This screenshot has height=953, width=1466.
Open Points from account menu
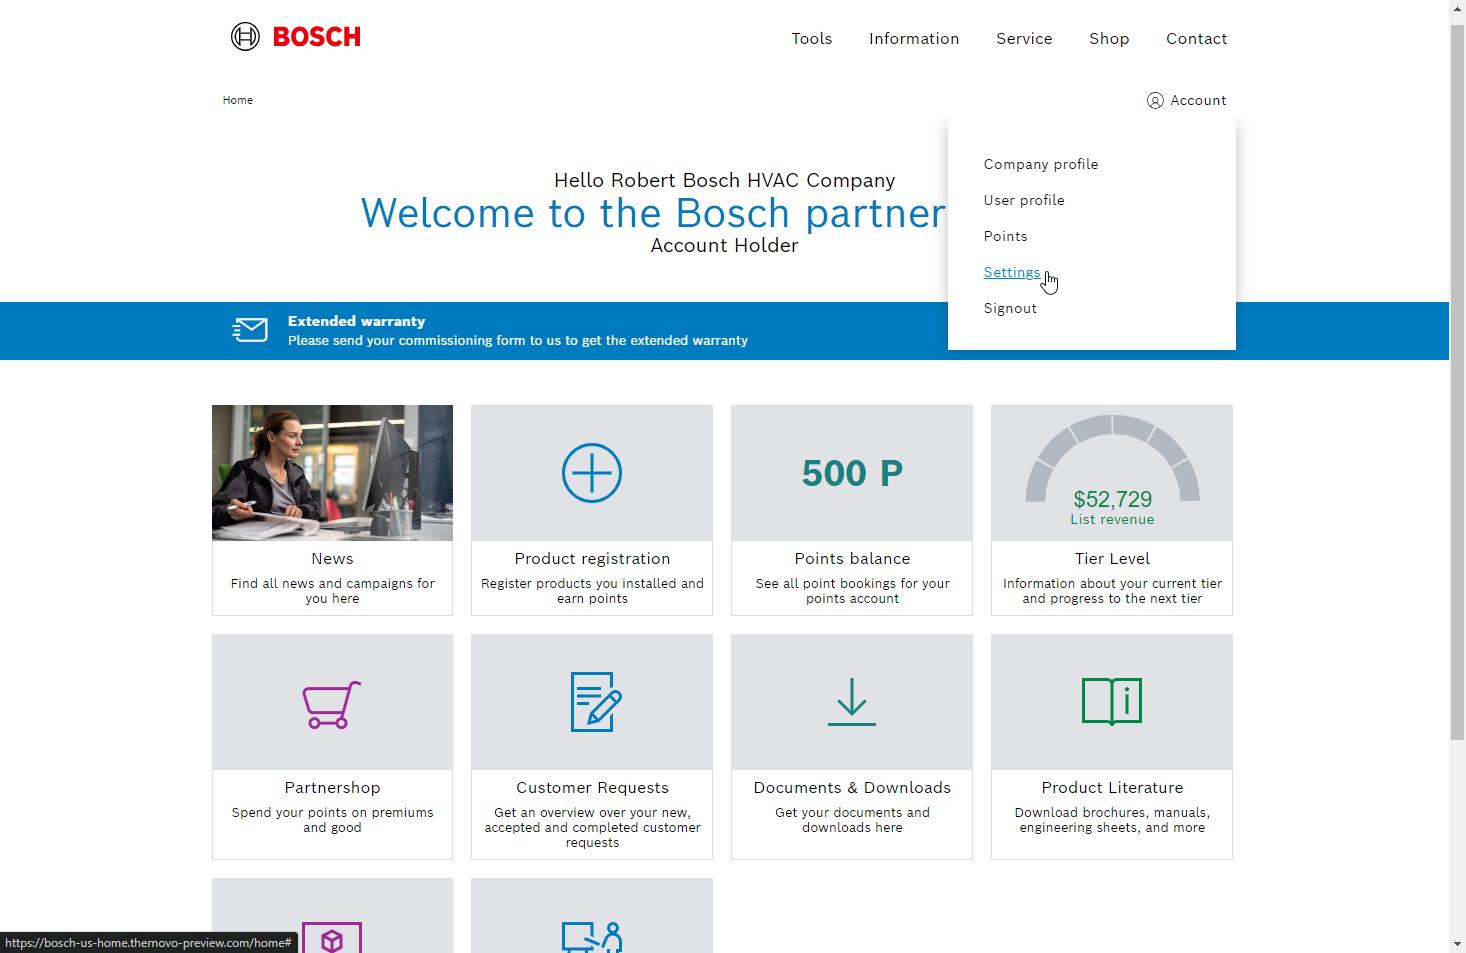[x=1005, y=236]
